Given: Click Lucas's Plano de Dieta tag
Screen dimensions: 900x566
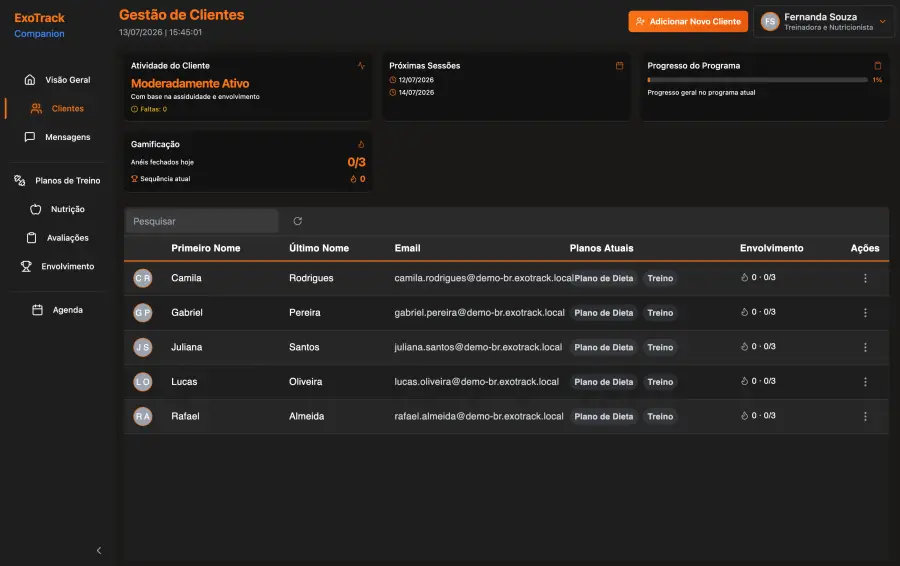Looking at the screenshot, I should coord(603,382).
